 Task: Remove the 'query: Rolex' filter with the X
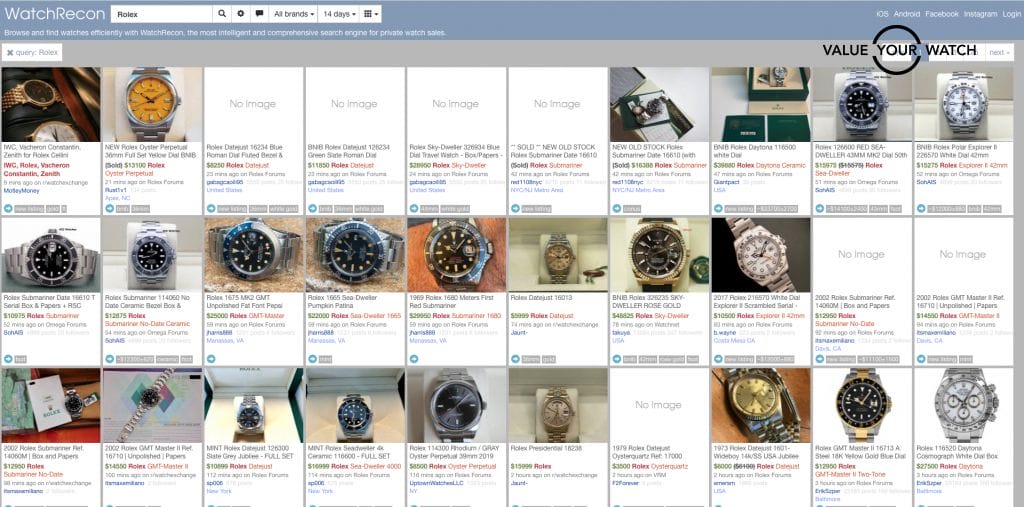click(10, 52)
